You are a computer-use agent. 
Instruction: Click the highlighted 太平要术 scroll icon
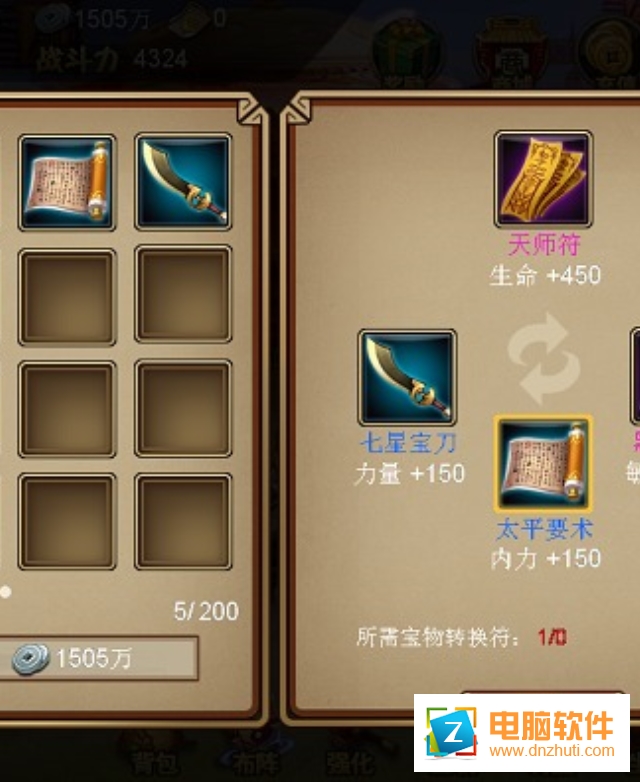point(543,464)
